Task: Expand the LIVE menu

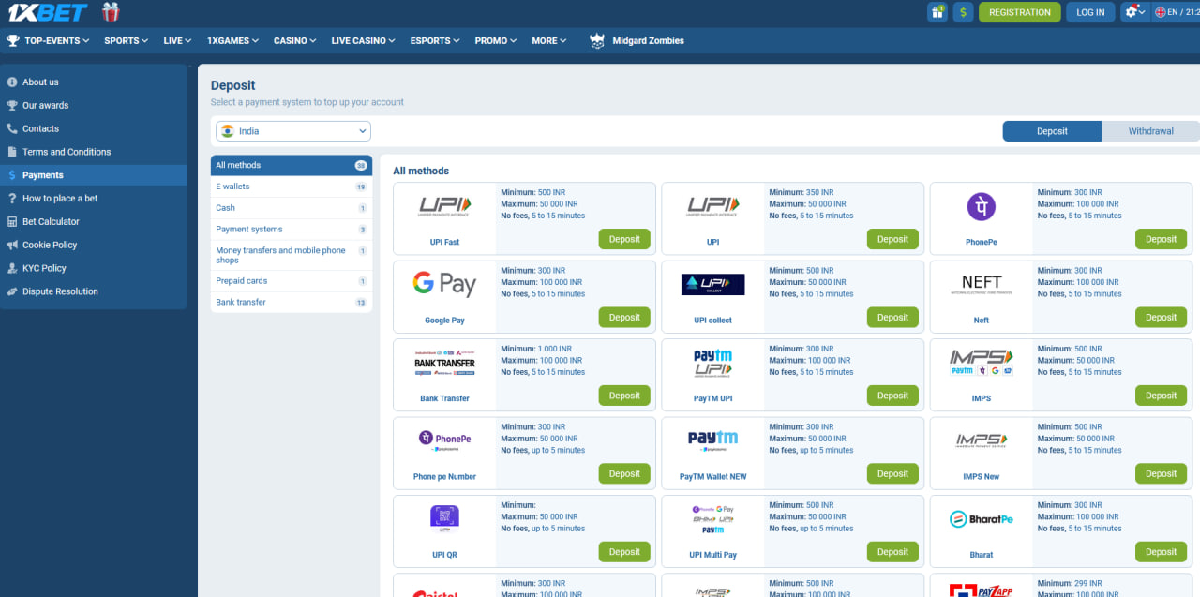Action: point(177,41)
